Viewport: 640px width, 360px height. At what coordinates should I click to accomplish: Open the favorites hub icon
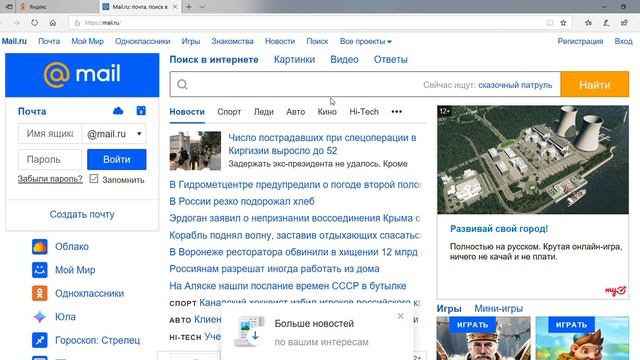588,23
